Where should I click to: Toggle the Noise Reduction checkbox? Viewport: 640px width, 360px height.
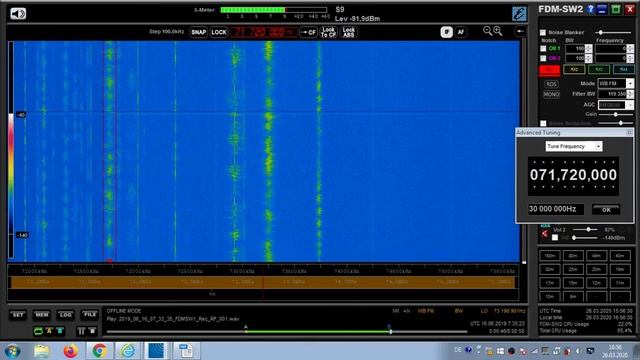tap(543, 123)
